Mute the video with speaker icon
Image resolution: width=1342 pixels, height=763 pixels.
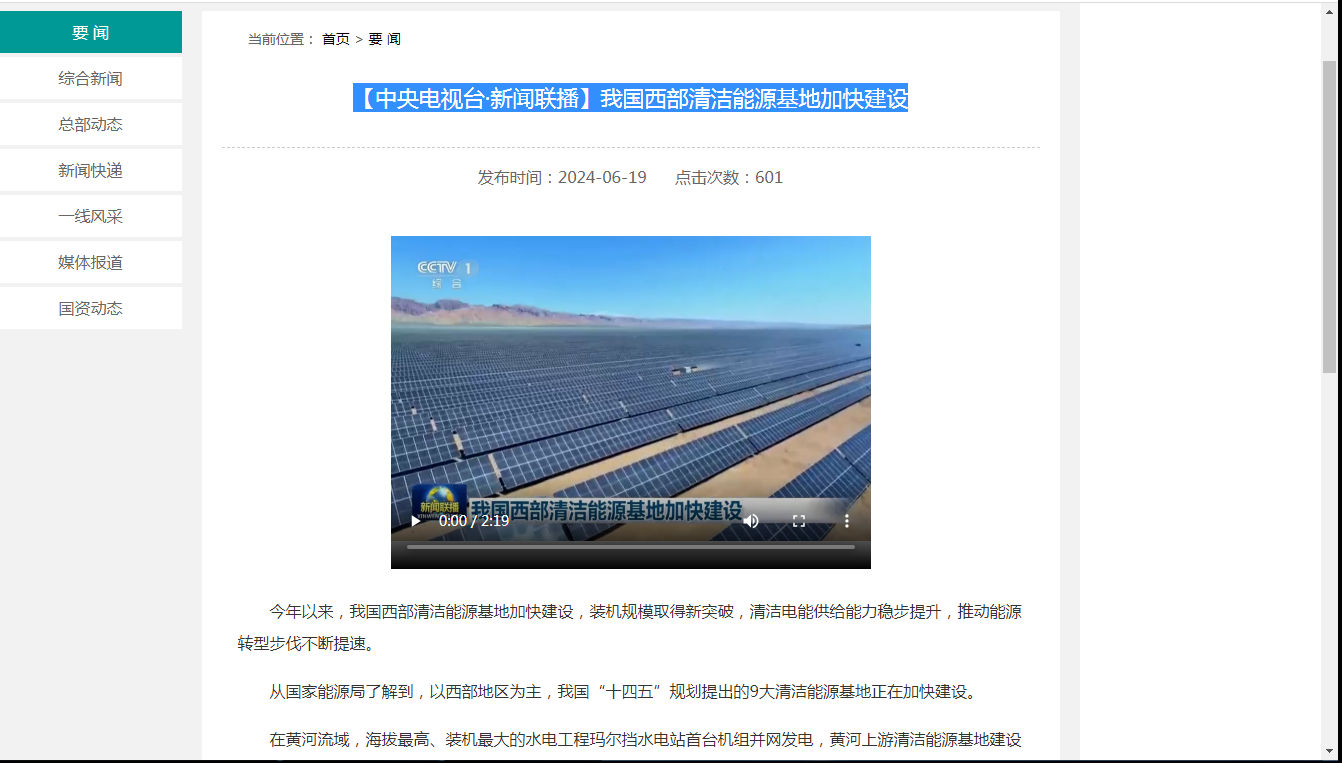(751, 521)
